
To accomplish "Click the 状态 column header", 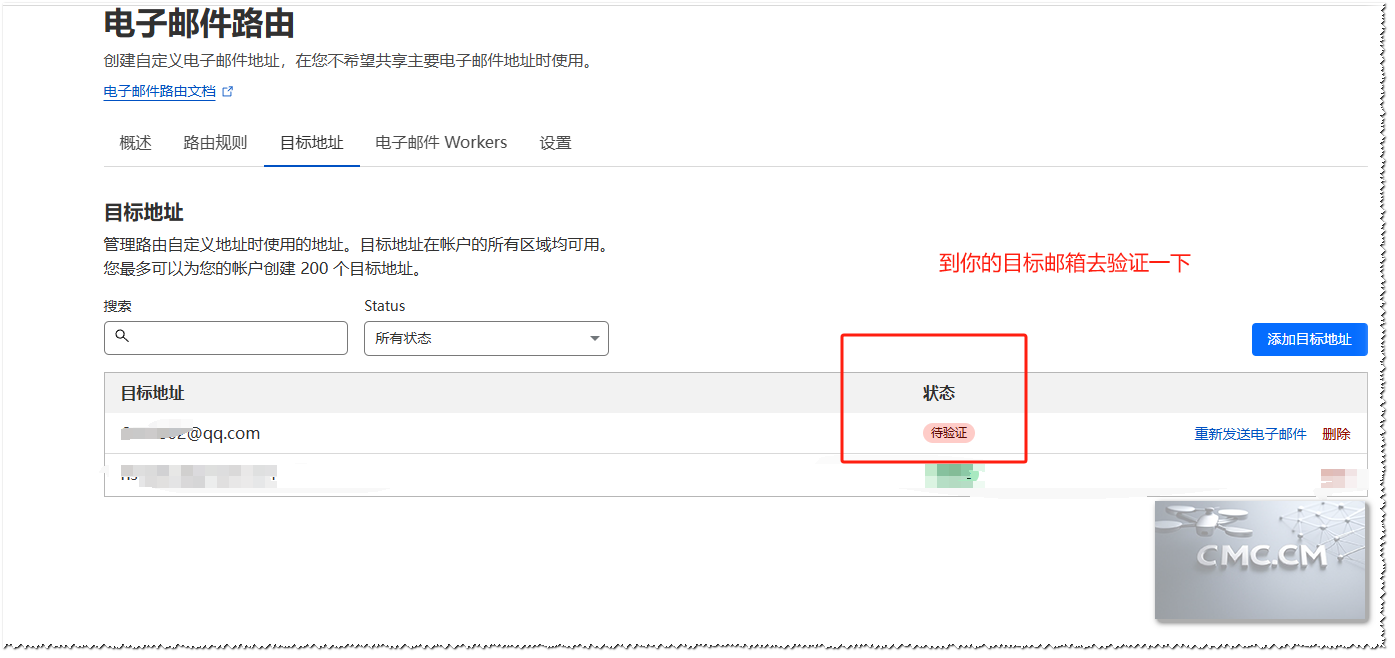I will coord(939,393).
